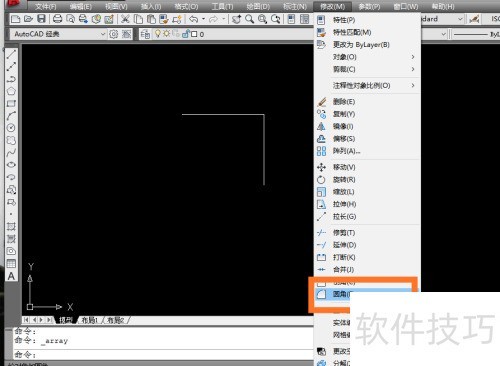Select the Table tool
The image size is (500, 366).
11,263
